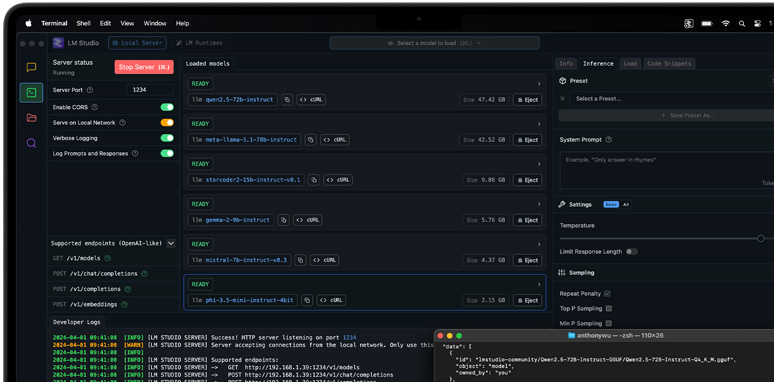Viewport: 774px width, 382px height.
Task: Expand meta-llama-3.1-70b-instruct details chevron
Action: (x=539, y=124)
